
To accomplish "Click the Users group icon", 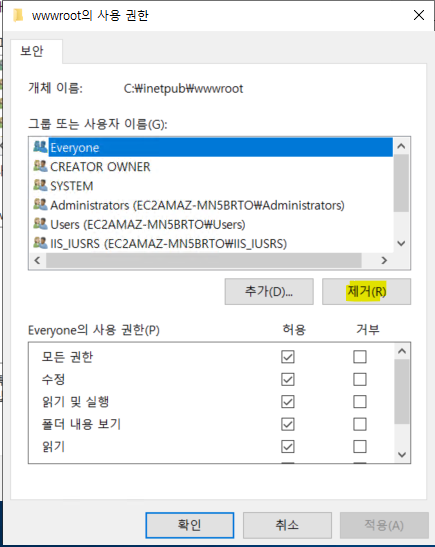I will 40,223.
